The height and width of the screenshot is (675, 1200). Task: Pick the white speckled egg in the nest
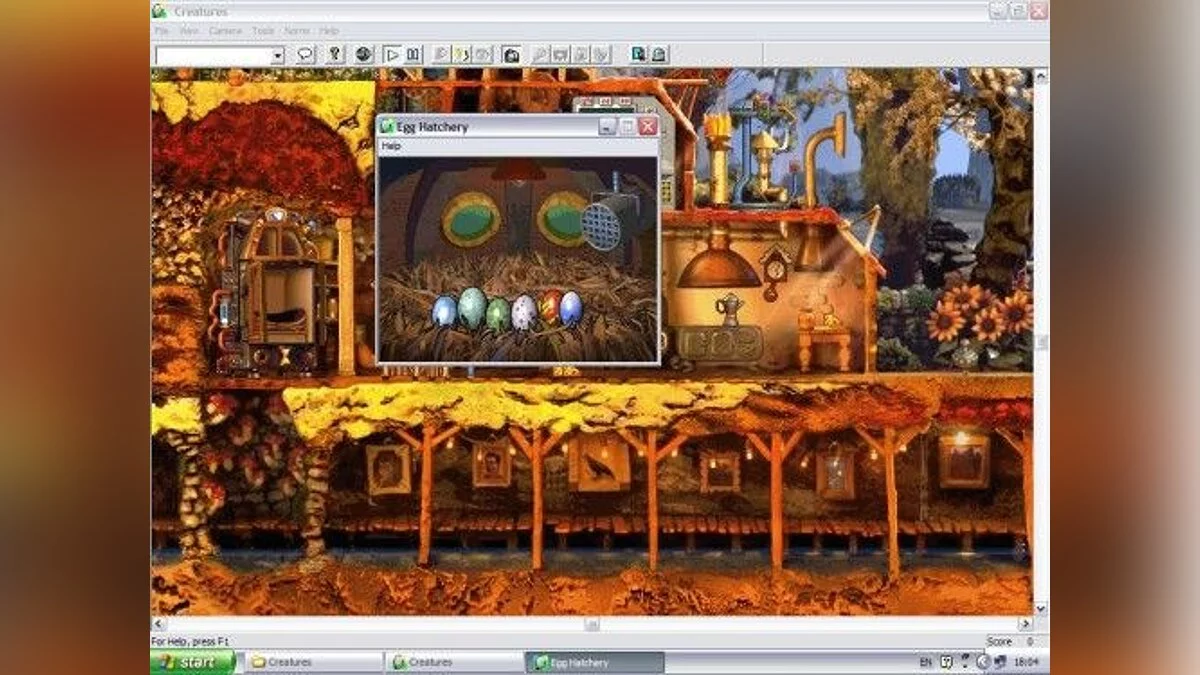coord(524,313)
